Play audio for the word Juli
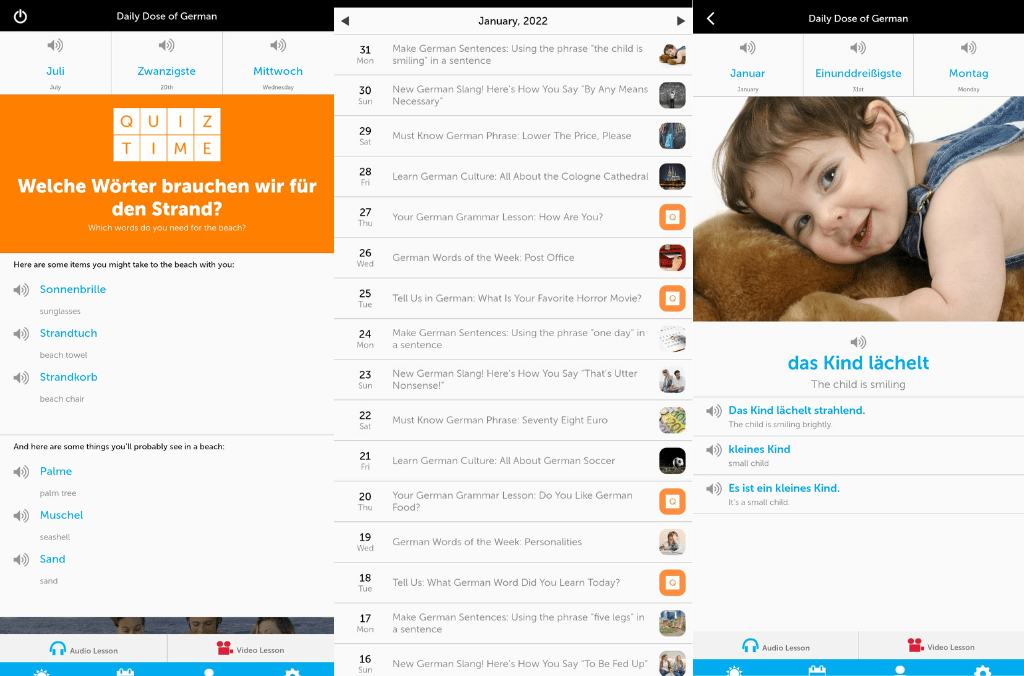1024x676 pixels. (x=55, y=46)
